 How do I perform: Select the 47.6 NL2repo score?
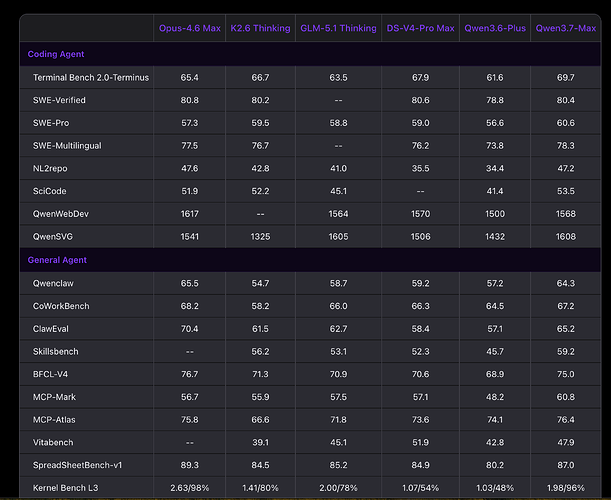pos(190,168)
